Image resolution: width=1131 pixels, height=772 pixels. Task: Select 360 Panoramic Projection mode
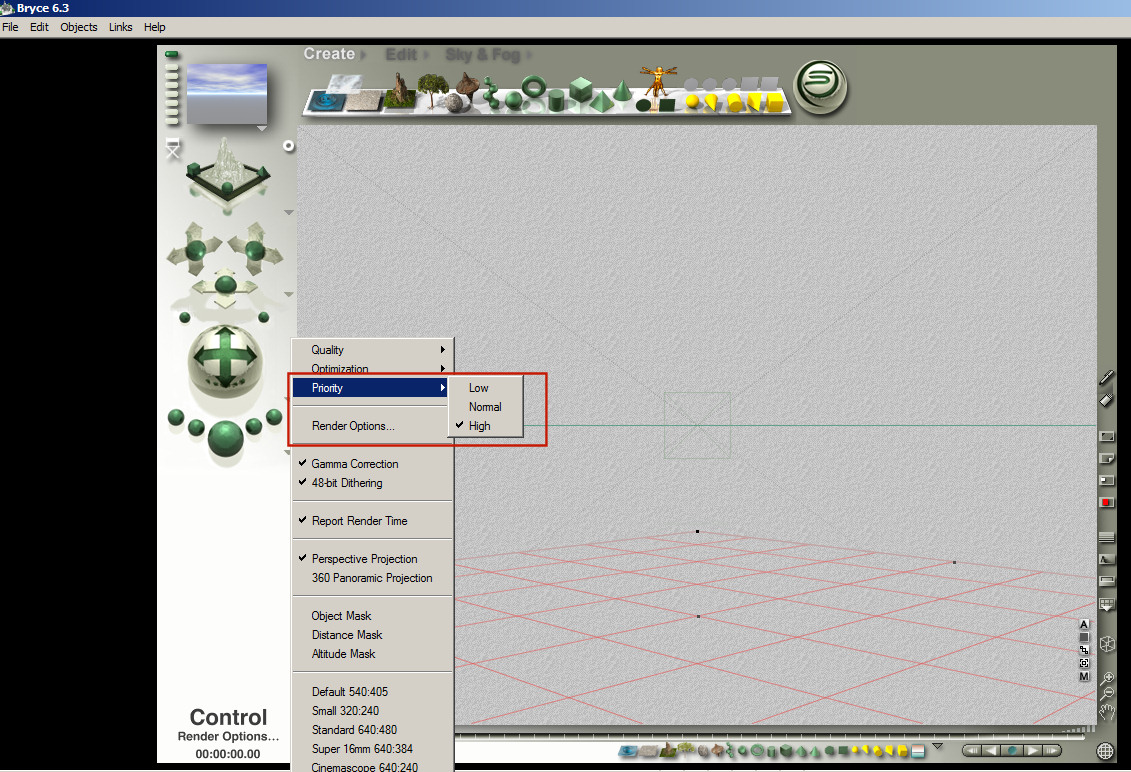(372, 578)
